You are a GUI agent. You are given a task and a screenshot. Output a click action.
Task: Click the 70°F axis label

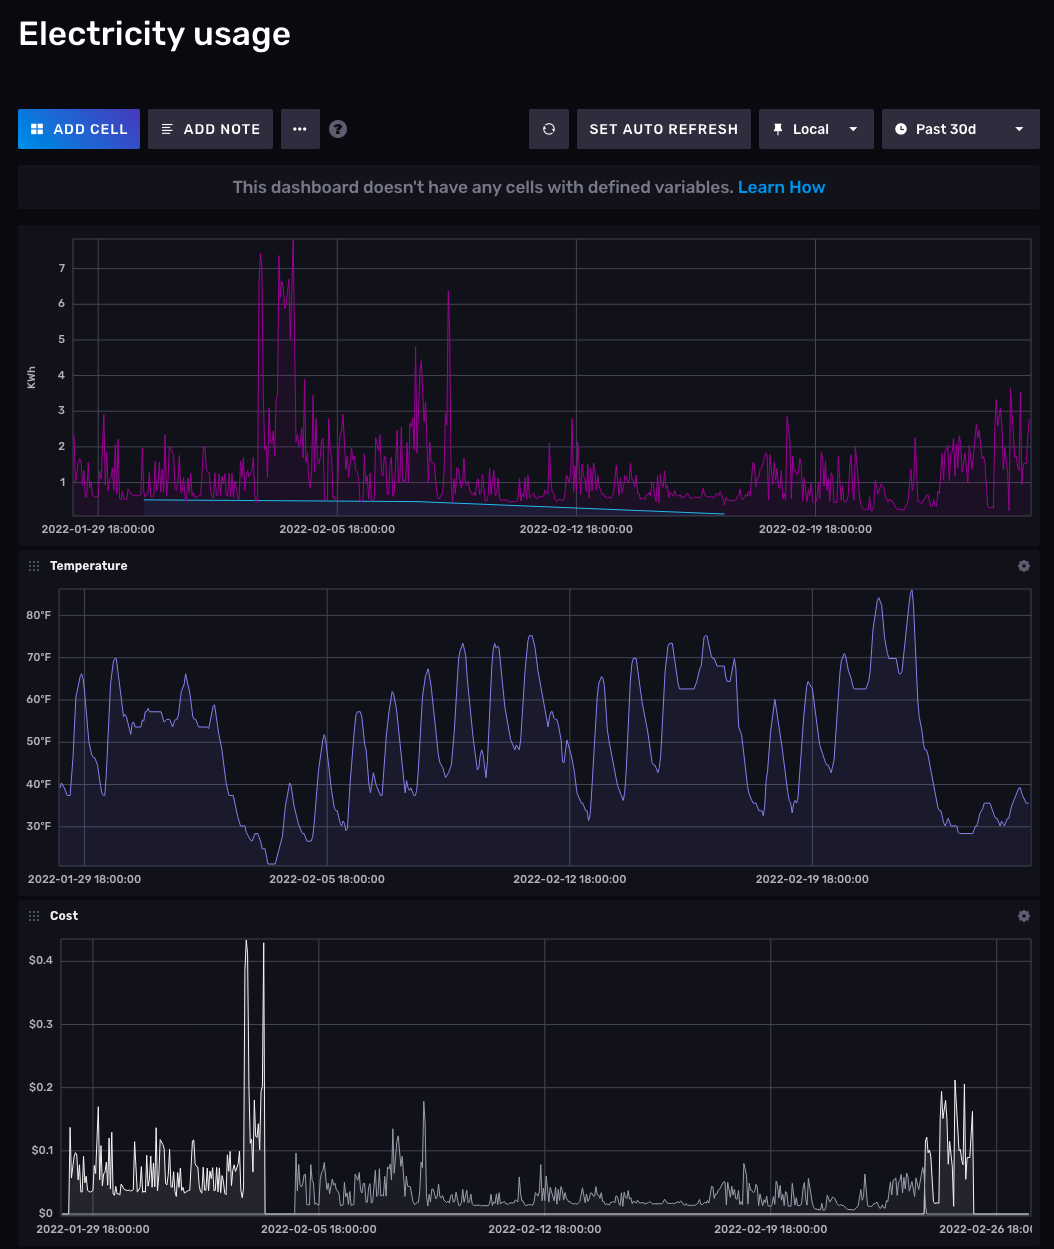pyautogui.click(x=39, y=657)
